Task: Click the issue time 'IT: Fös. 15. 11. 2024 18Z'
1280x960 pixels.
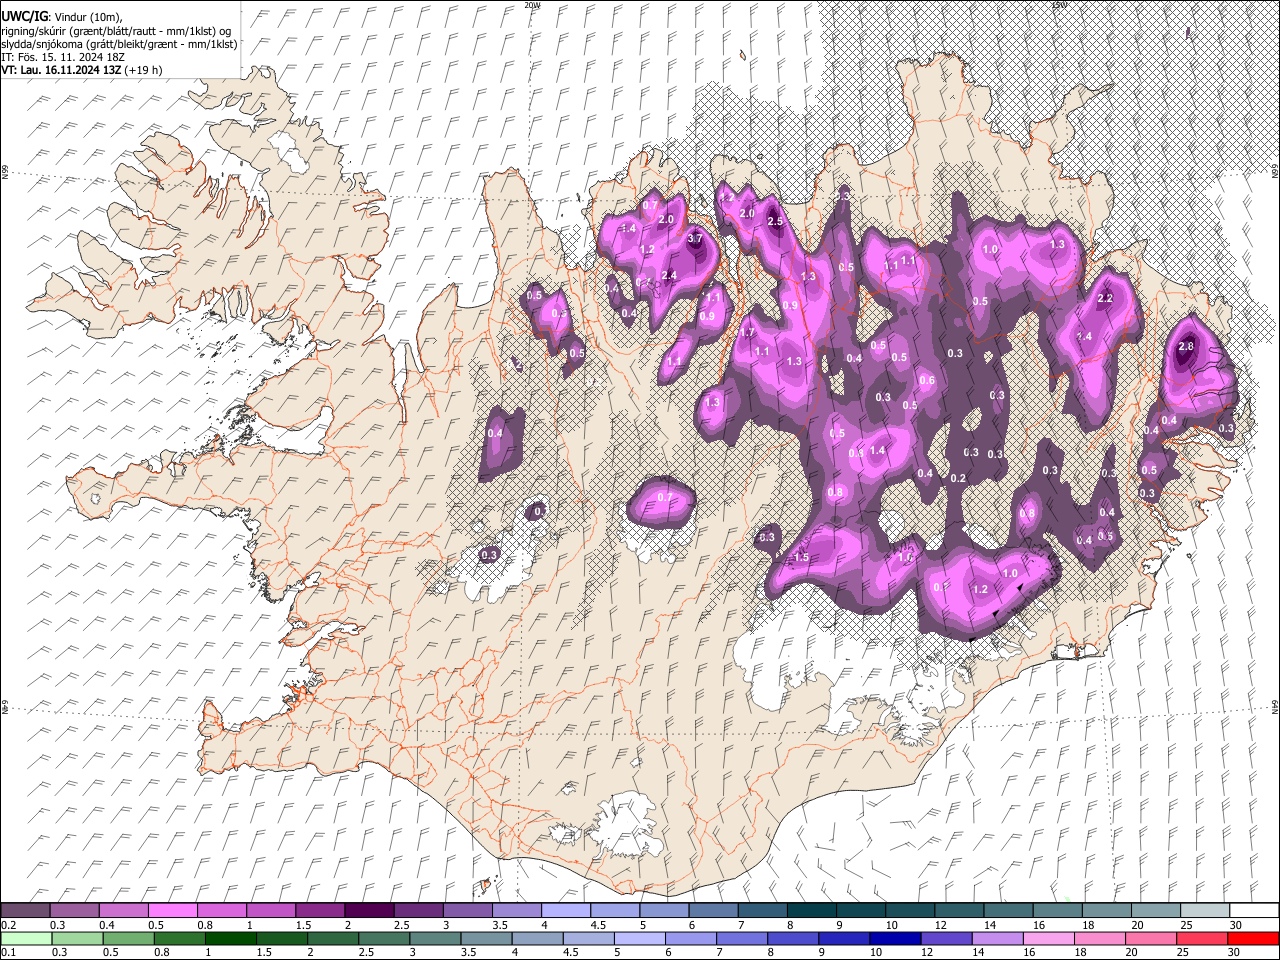Action: [x=63, y=57]
